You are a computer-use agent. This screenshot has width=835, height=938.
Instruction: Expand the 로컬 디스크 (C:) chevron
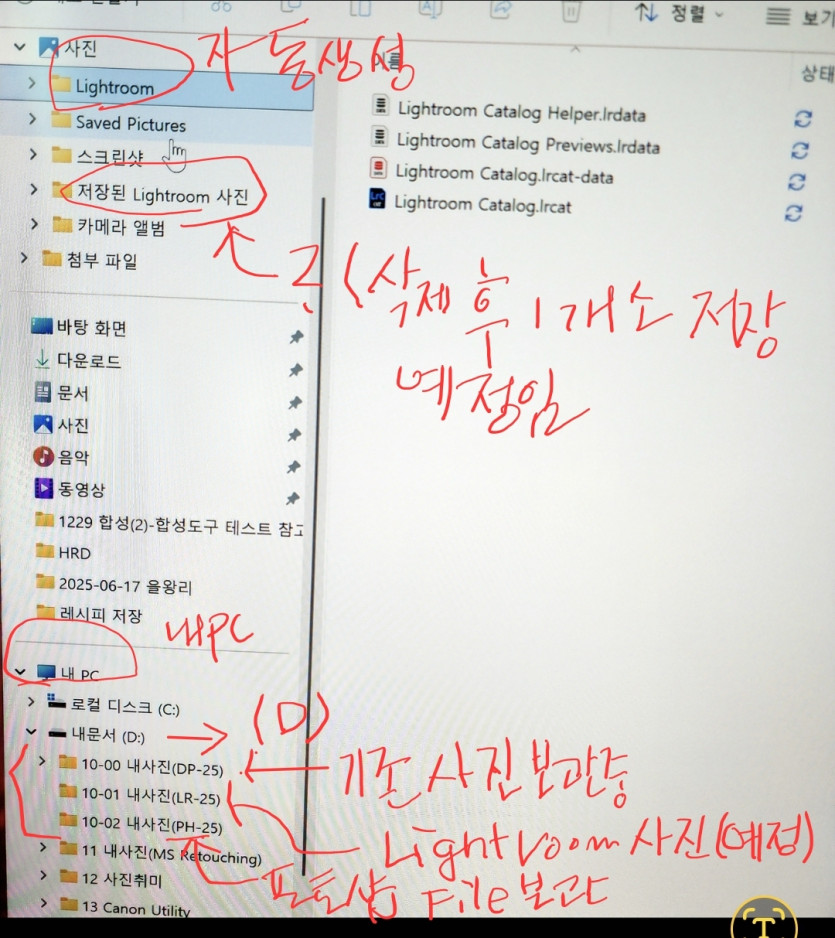click(x=31, y=701)
